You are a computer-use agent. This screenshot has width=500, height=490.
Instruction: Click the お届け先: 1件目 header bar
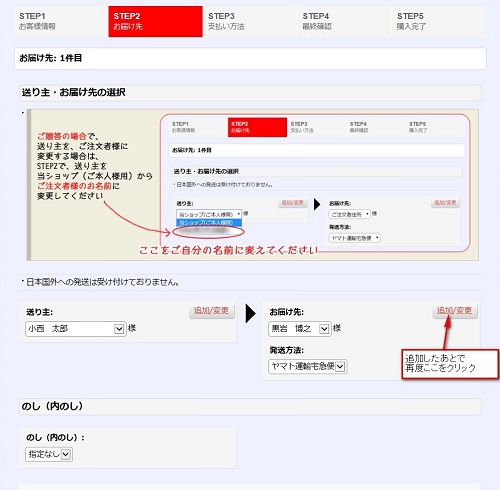250,58
